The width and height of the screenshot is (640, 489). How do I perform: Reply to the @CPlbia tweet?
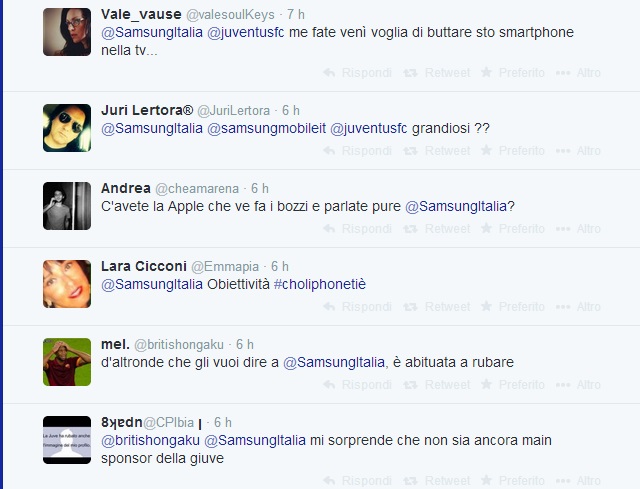(358, 480)
